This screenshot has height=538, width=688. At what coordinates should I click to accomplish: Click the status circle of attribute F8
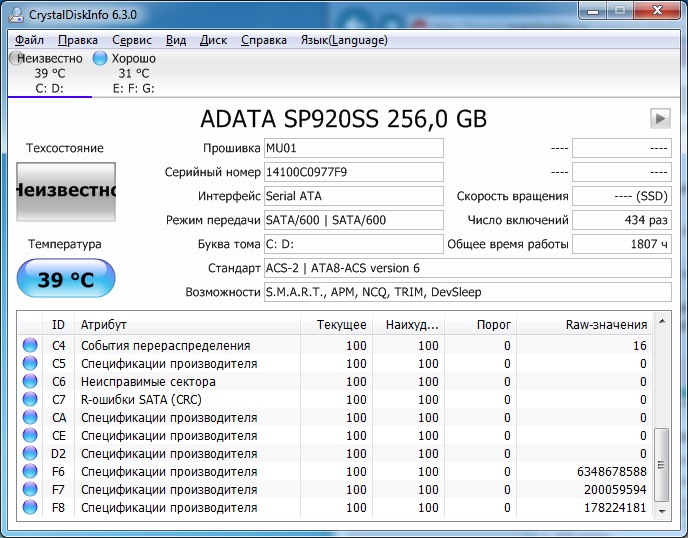30,507
